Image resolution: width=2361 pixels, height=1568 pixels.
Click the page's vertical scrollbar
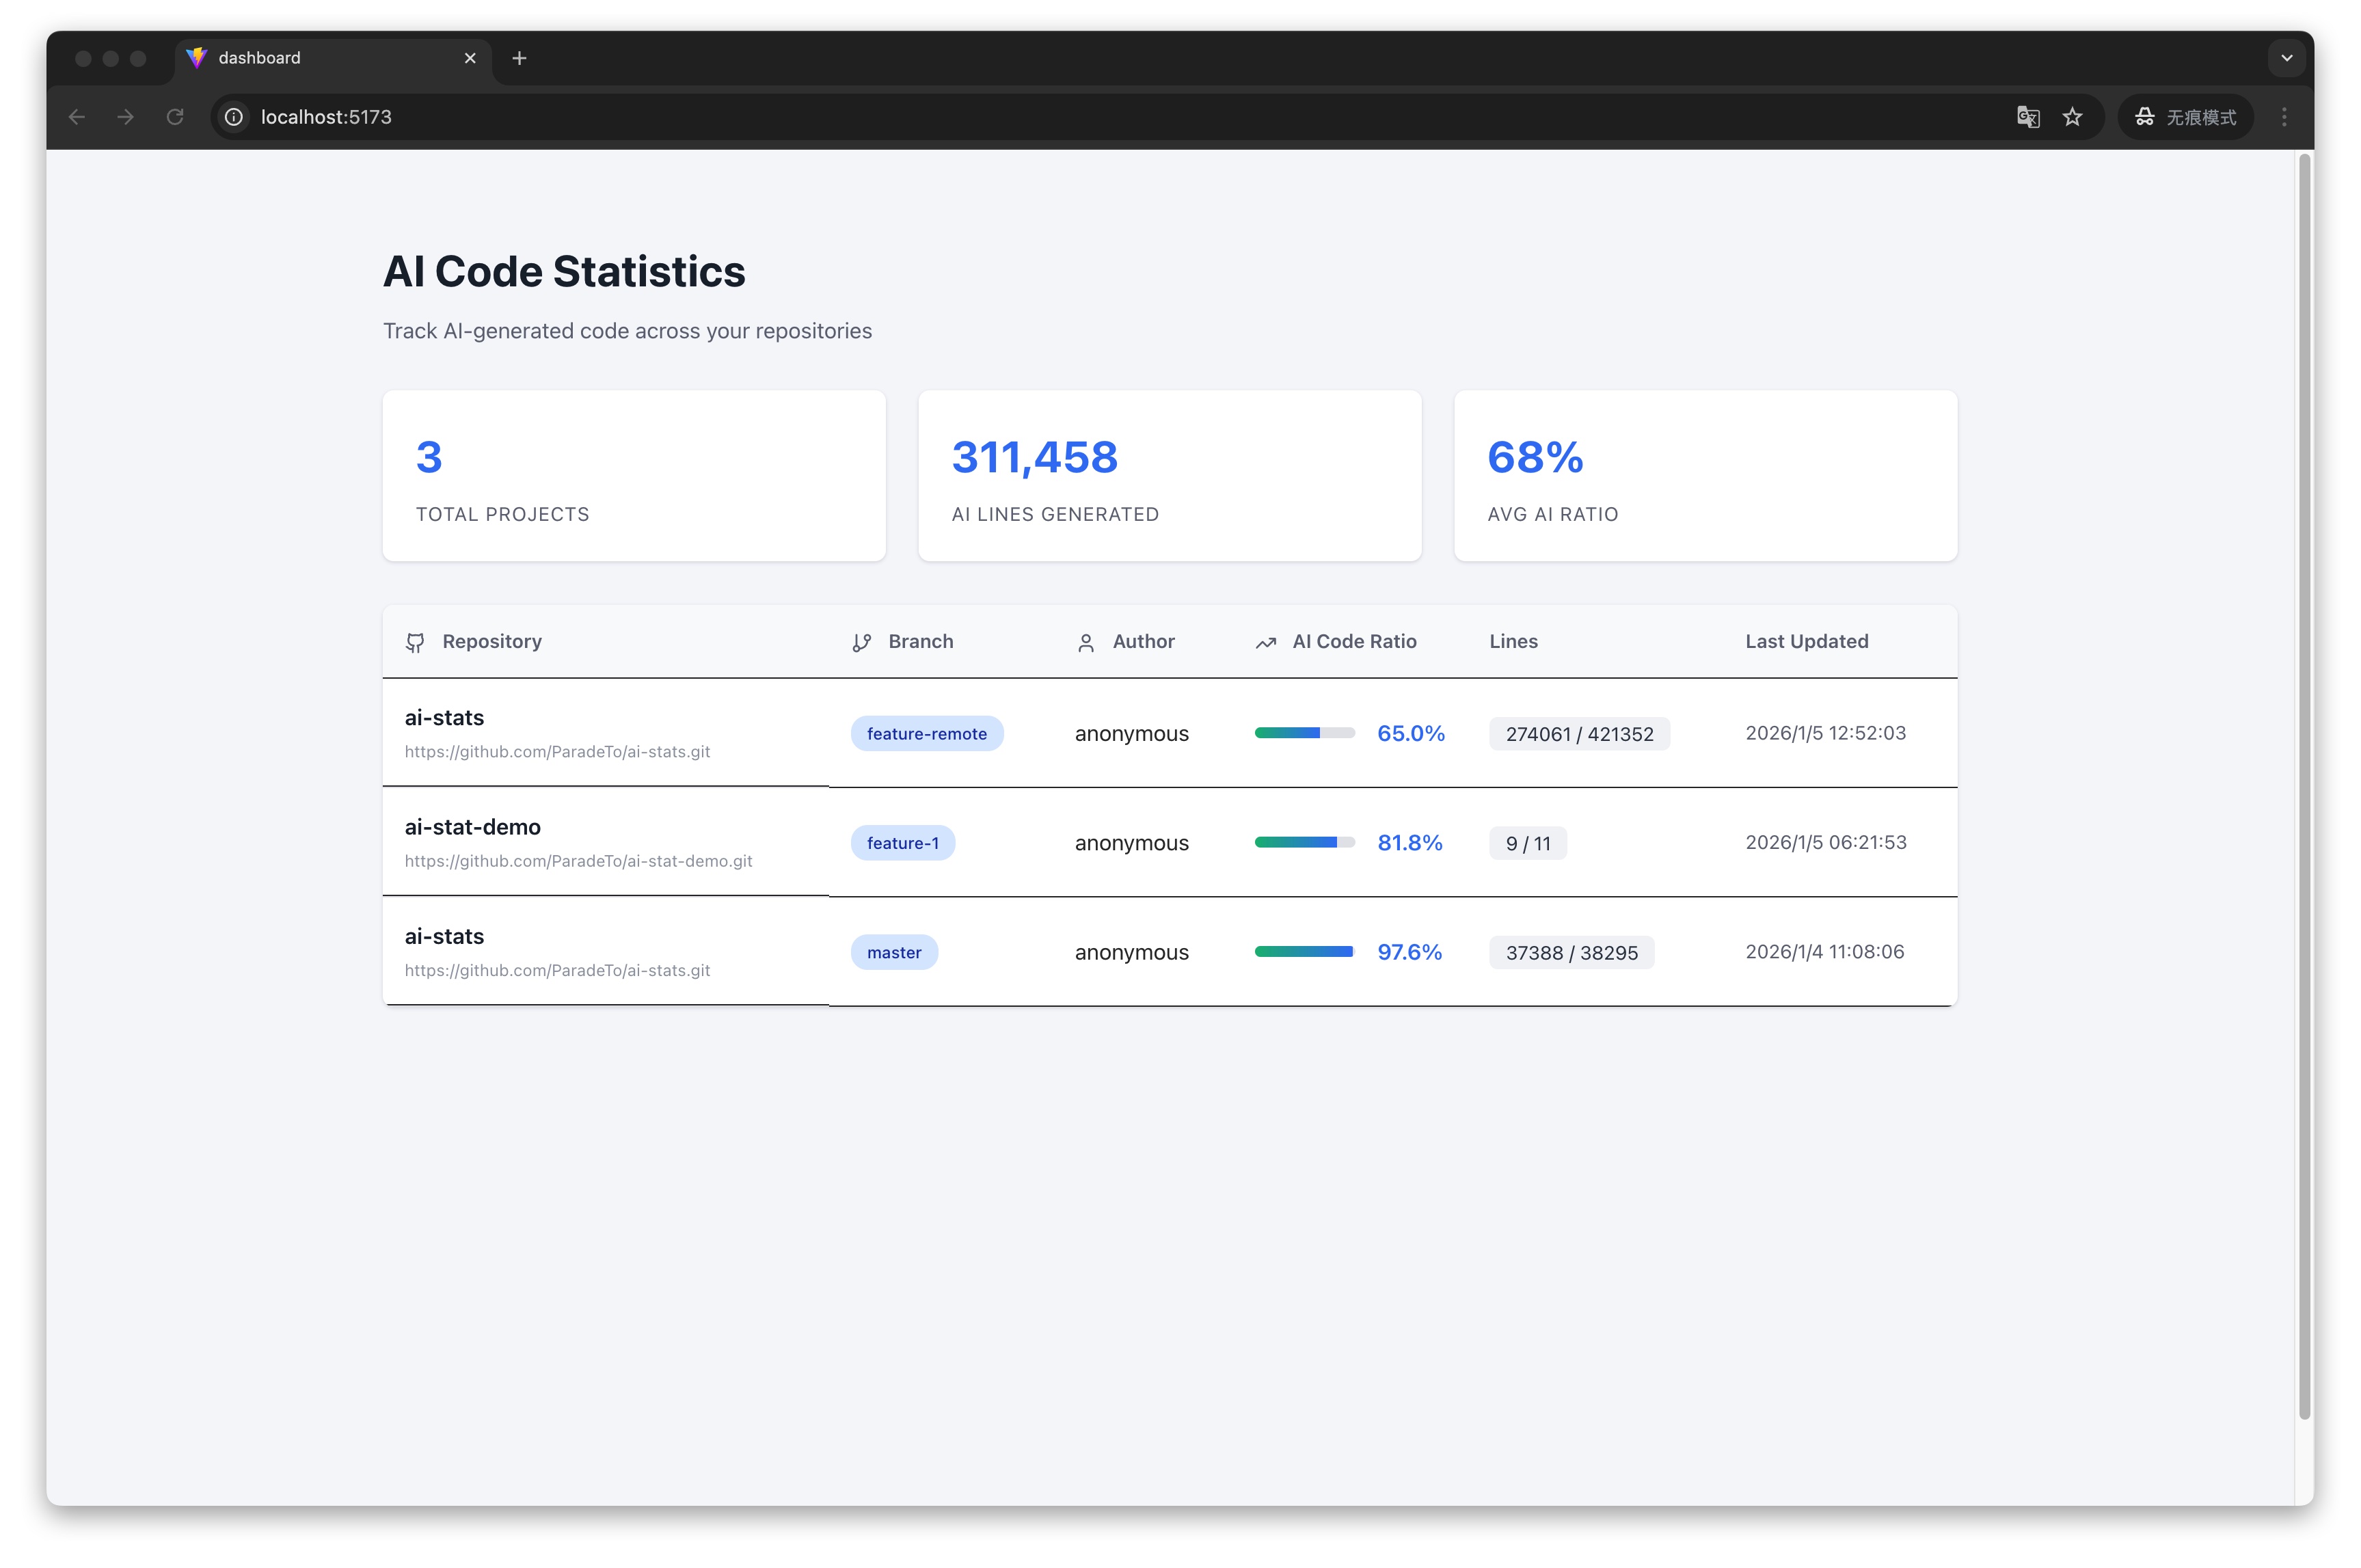pos(2304,785)
